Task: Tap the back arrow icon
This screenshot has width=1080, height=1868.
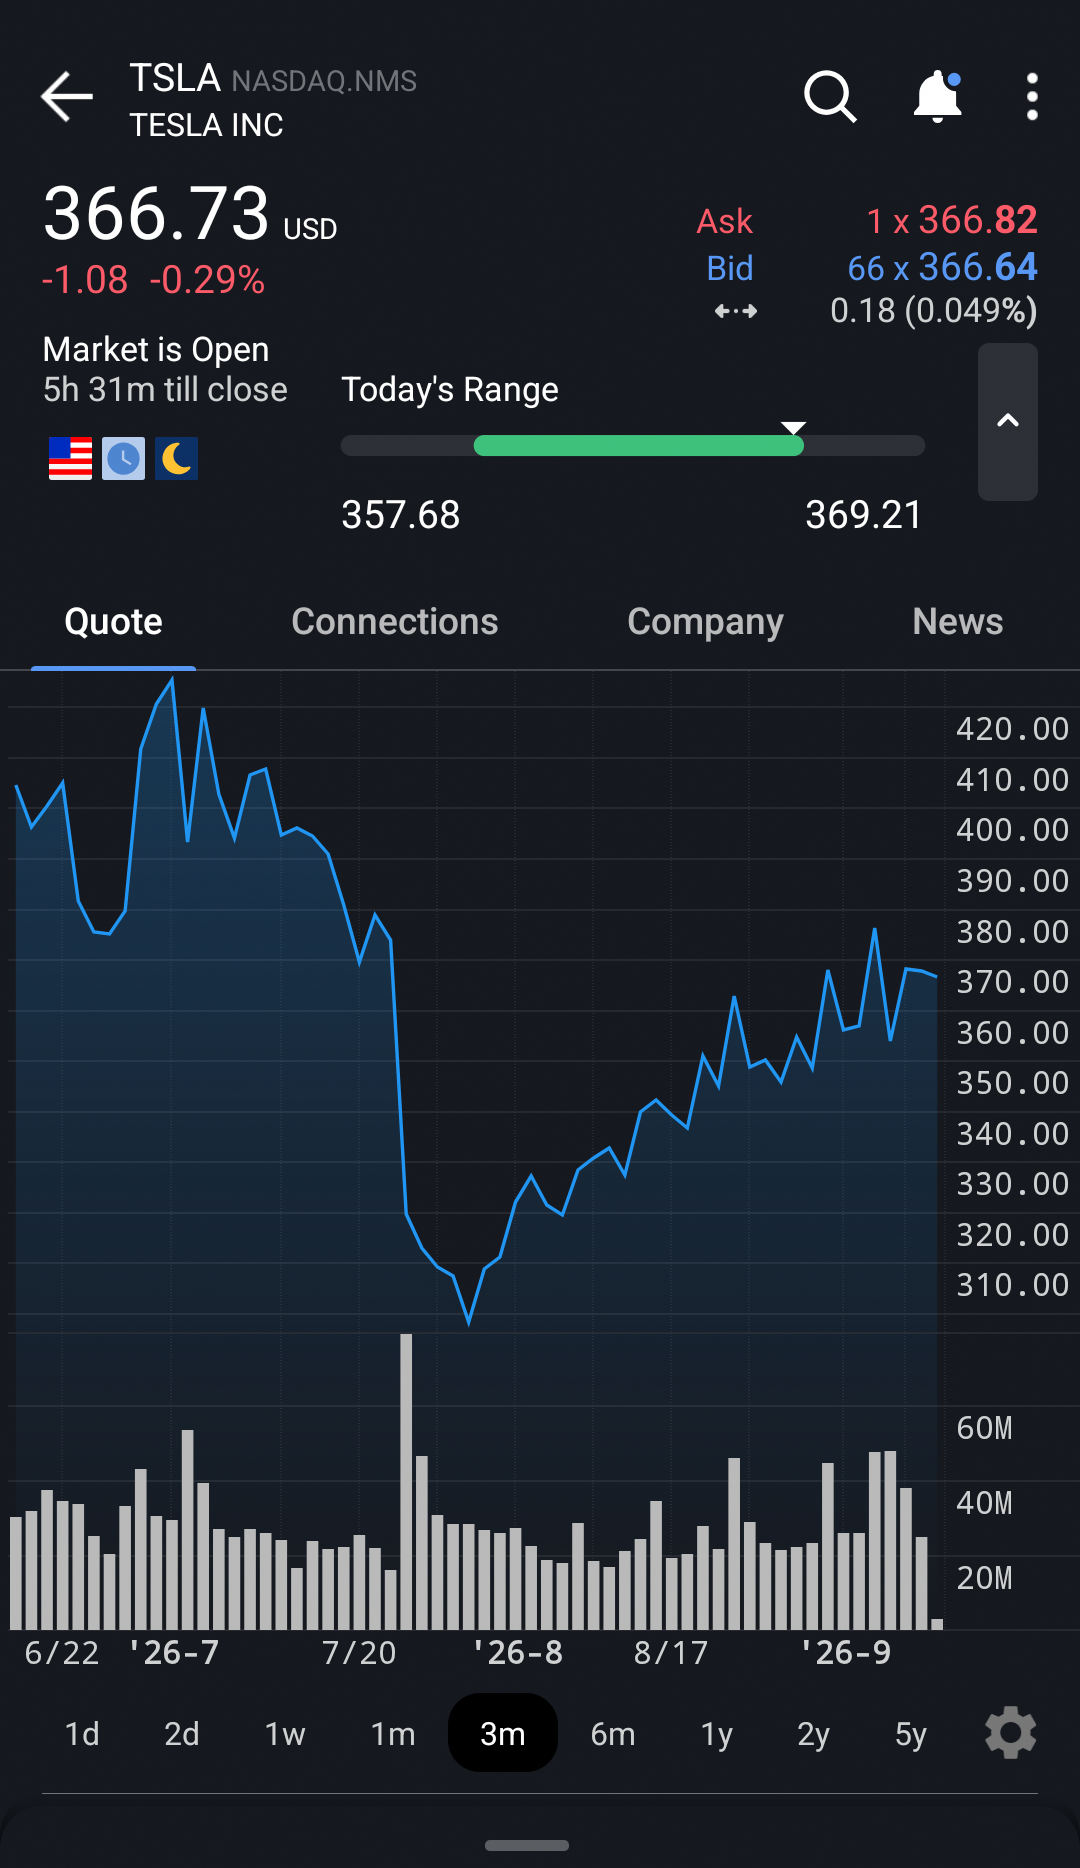Action: click(67, 97)
